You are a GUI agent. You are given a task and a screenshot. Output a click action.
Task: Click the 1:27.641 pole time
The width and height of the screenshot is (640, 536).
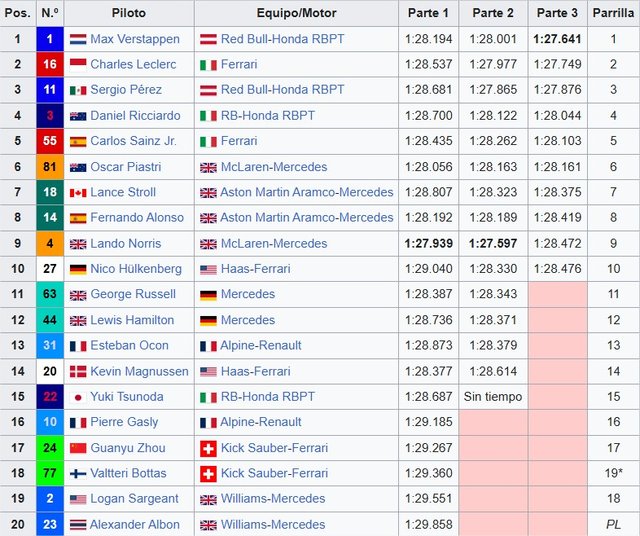[557, 39]
